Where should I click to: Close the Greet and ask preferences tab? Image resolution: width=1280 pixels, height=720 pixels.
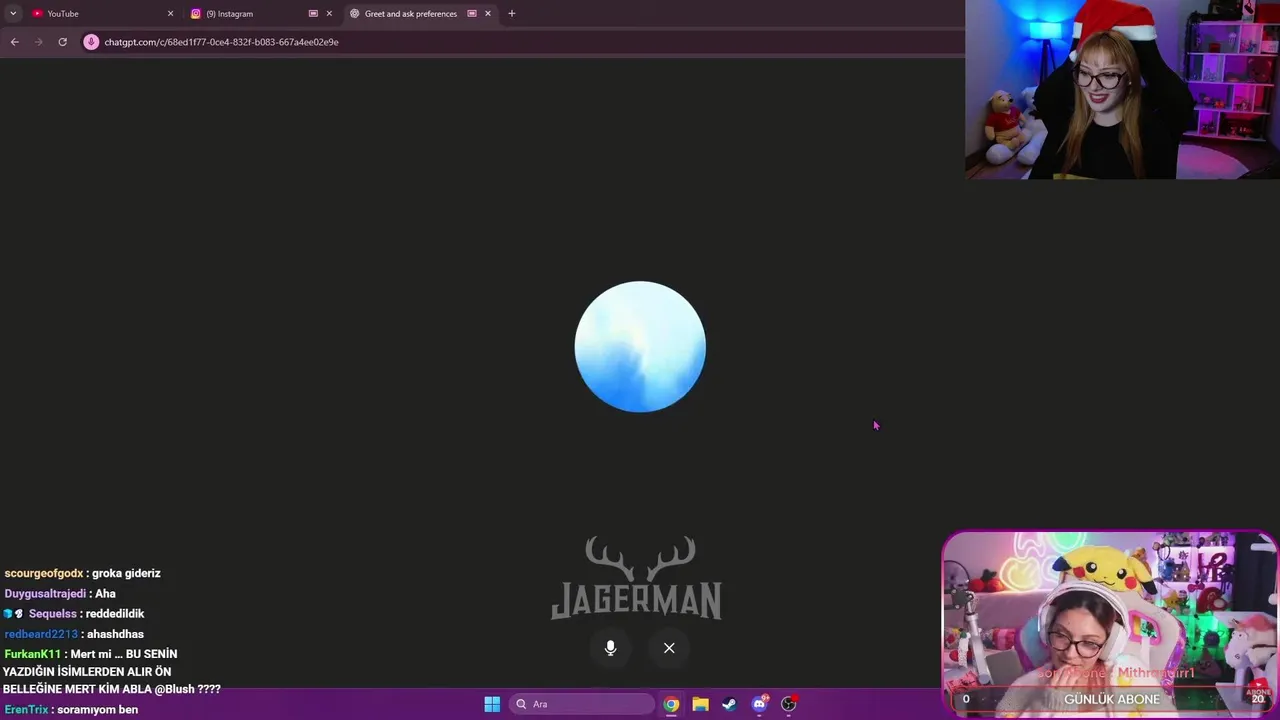(x=488, y=14)
